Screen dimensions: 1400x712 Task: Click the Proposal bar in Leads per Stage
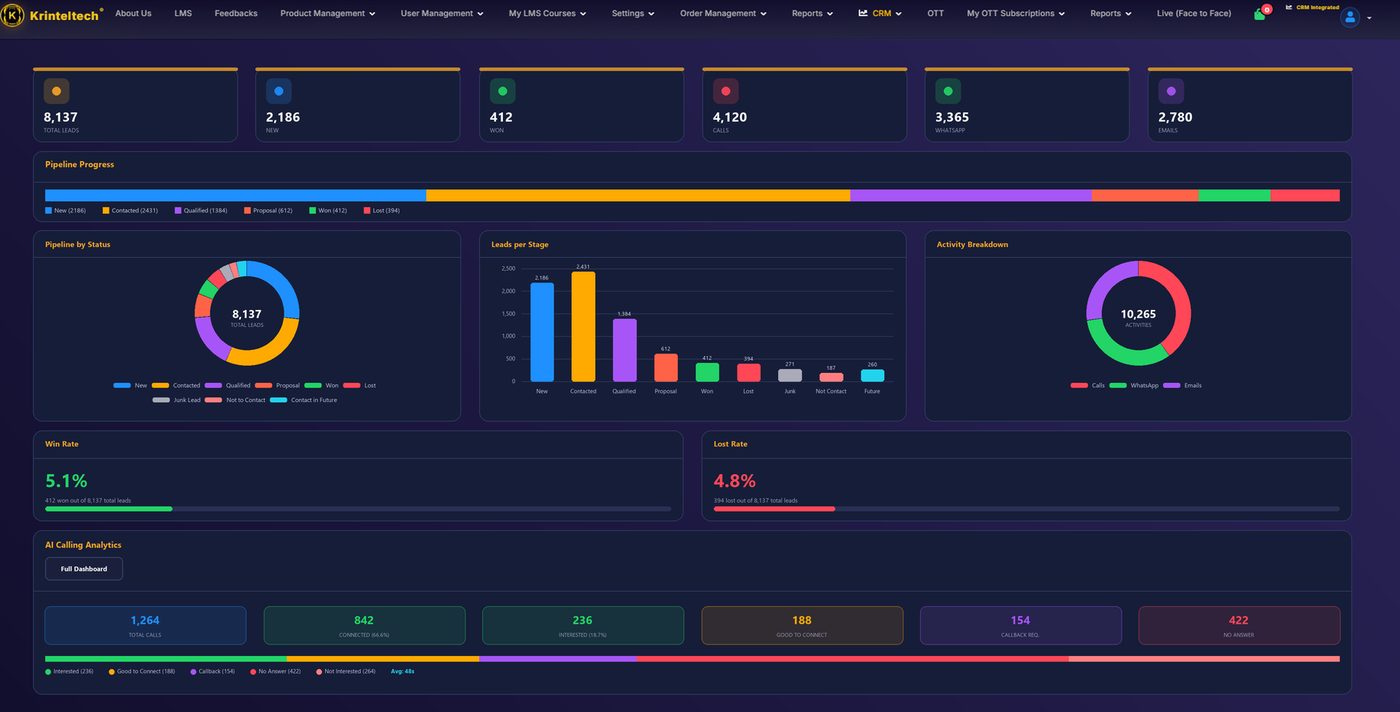coord(666,367)
